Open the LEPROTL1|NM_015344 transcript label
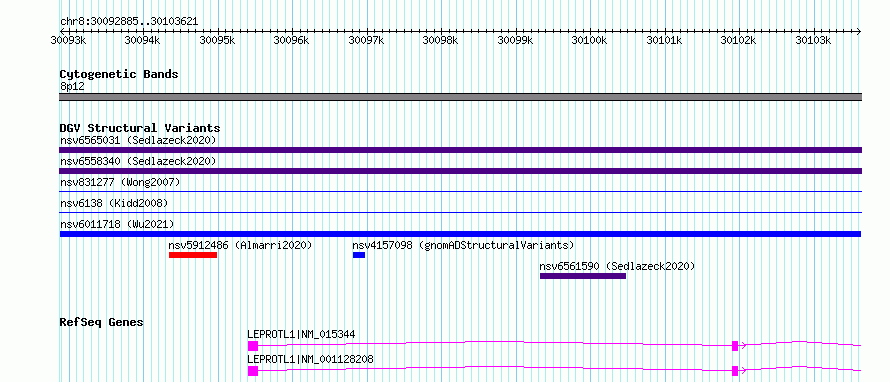The image size is (890, 382). [301, 335]
